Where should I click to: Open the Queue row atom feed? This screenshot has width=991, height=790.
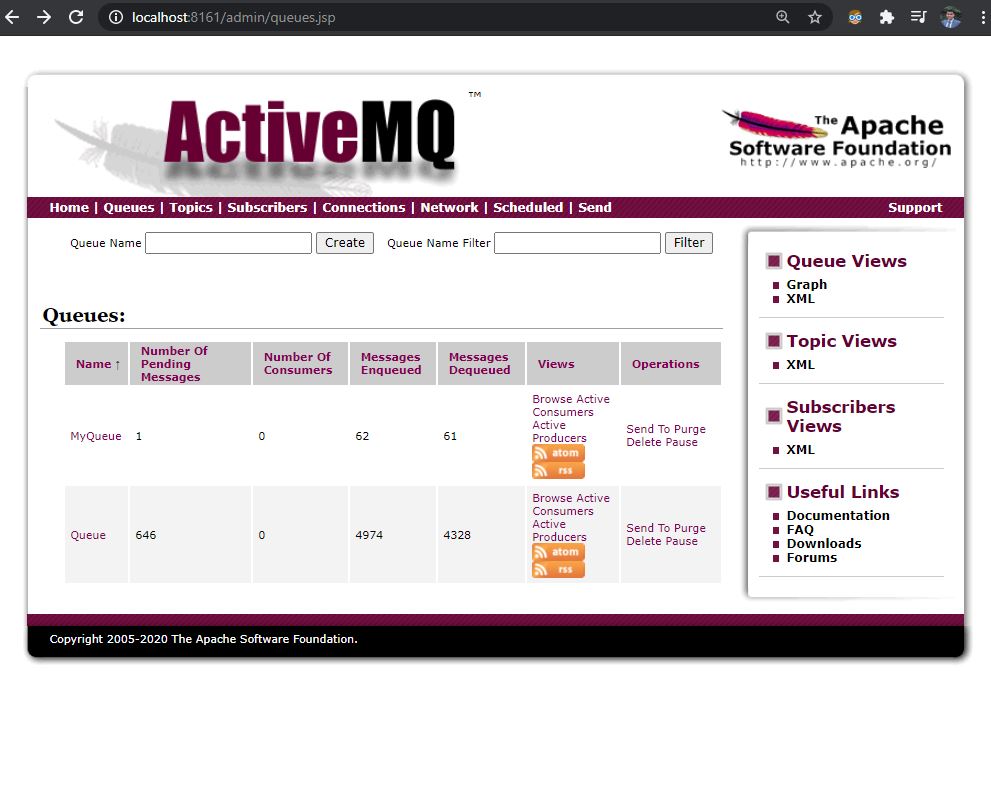[x=558, y=552]
